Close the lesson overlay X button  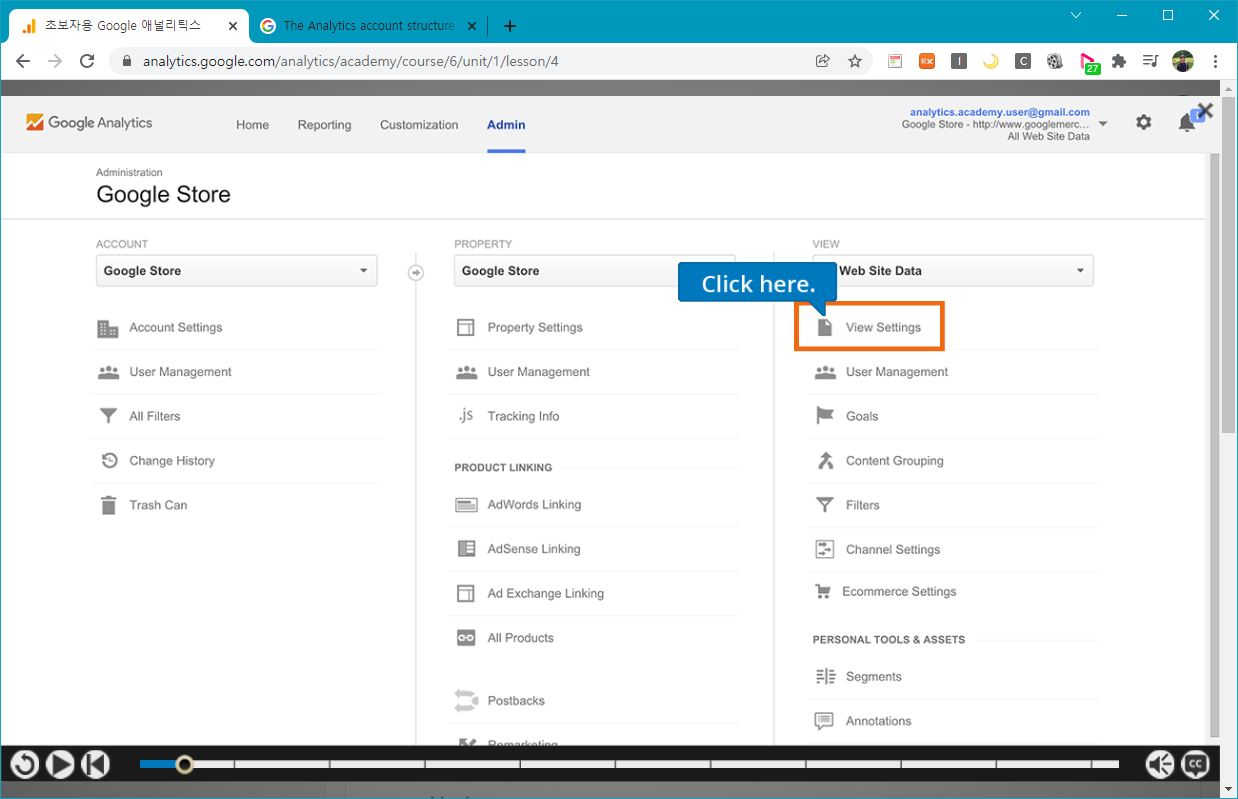point(1205,111)
